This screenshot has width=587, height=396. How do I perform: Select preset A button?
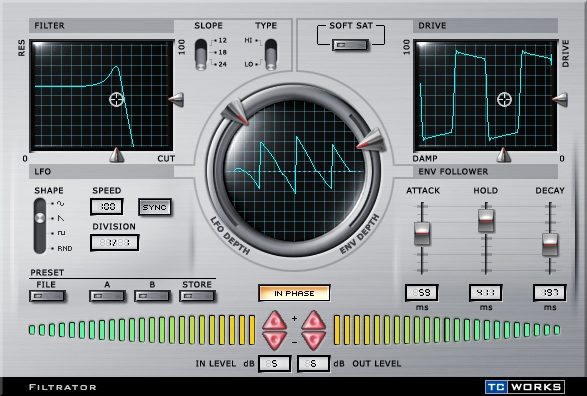107,296
